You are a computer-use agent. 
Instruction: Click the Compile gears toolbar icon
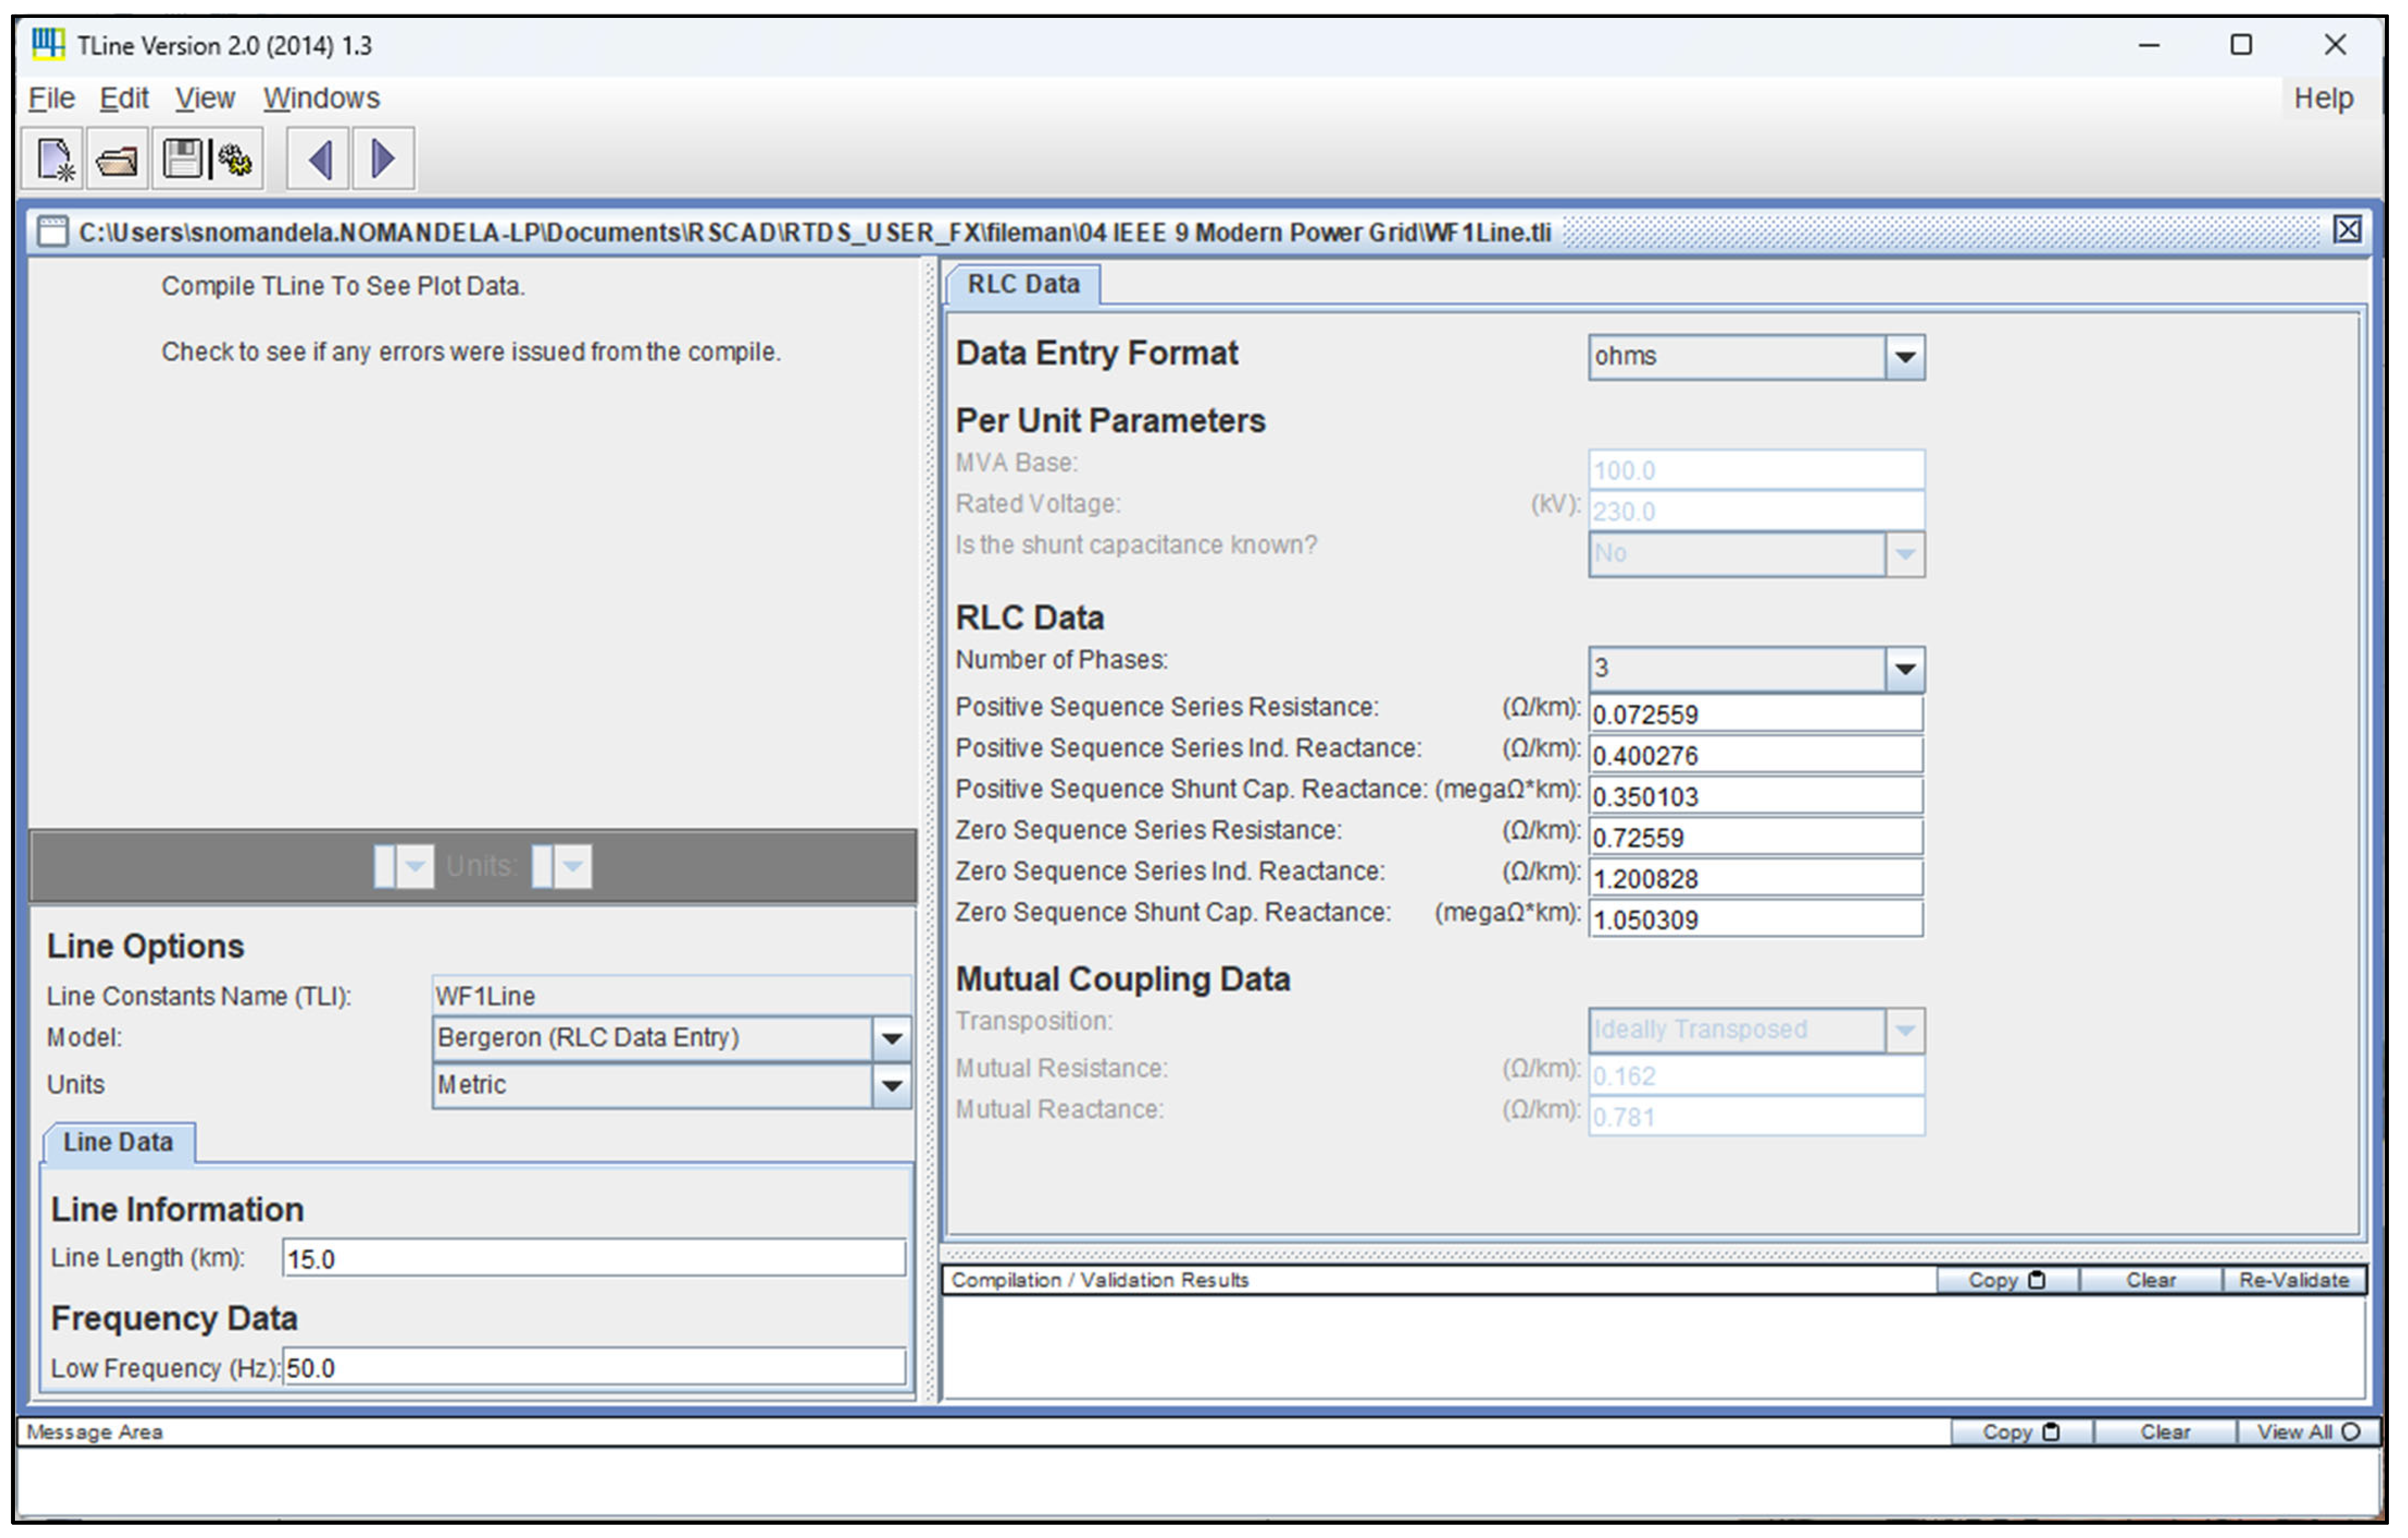click(x=236, y=159)
